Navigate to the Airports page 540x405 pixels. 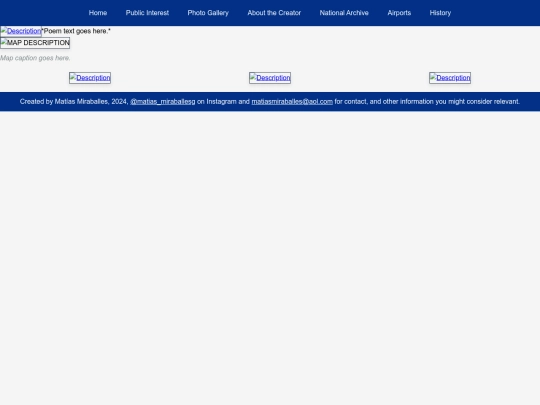pos(399,13)
